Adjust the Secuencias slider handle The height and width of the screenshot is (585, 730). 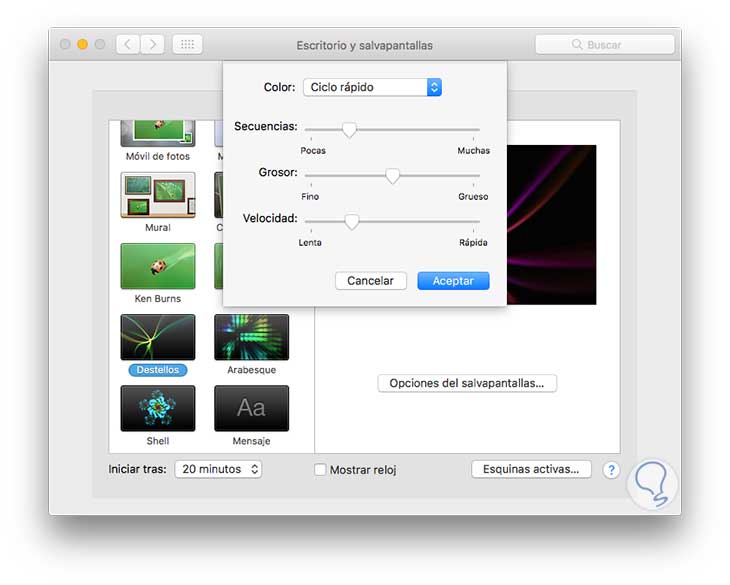(x=349, y=130)
